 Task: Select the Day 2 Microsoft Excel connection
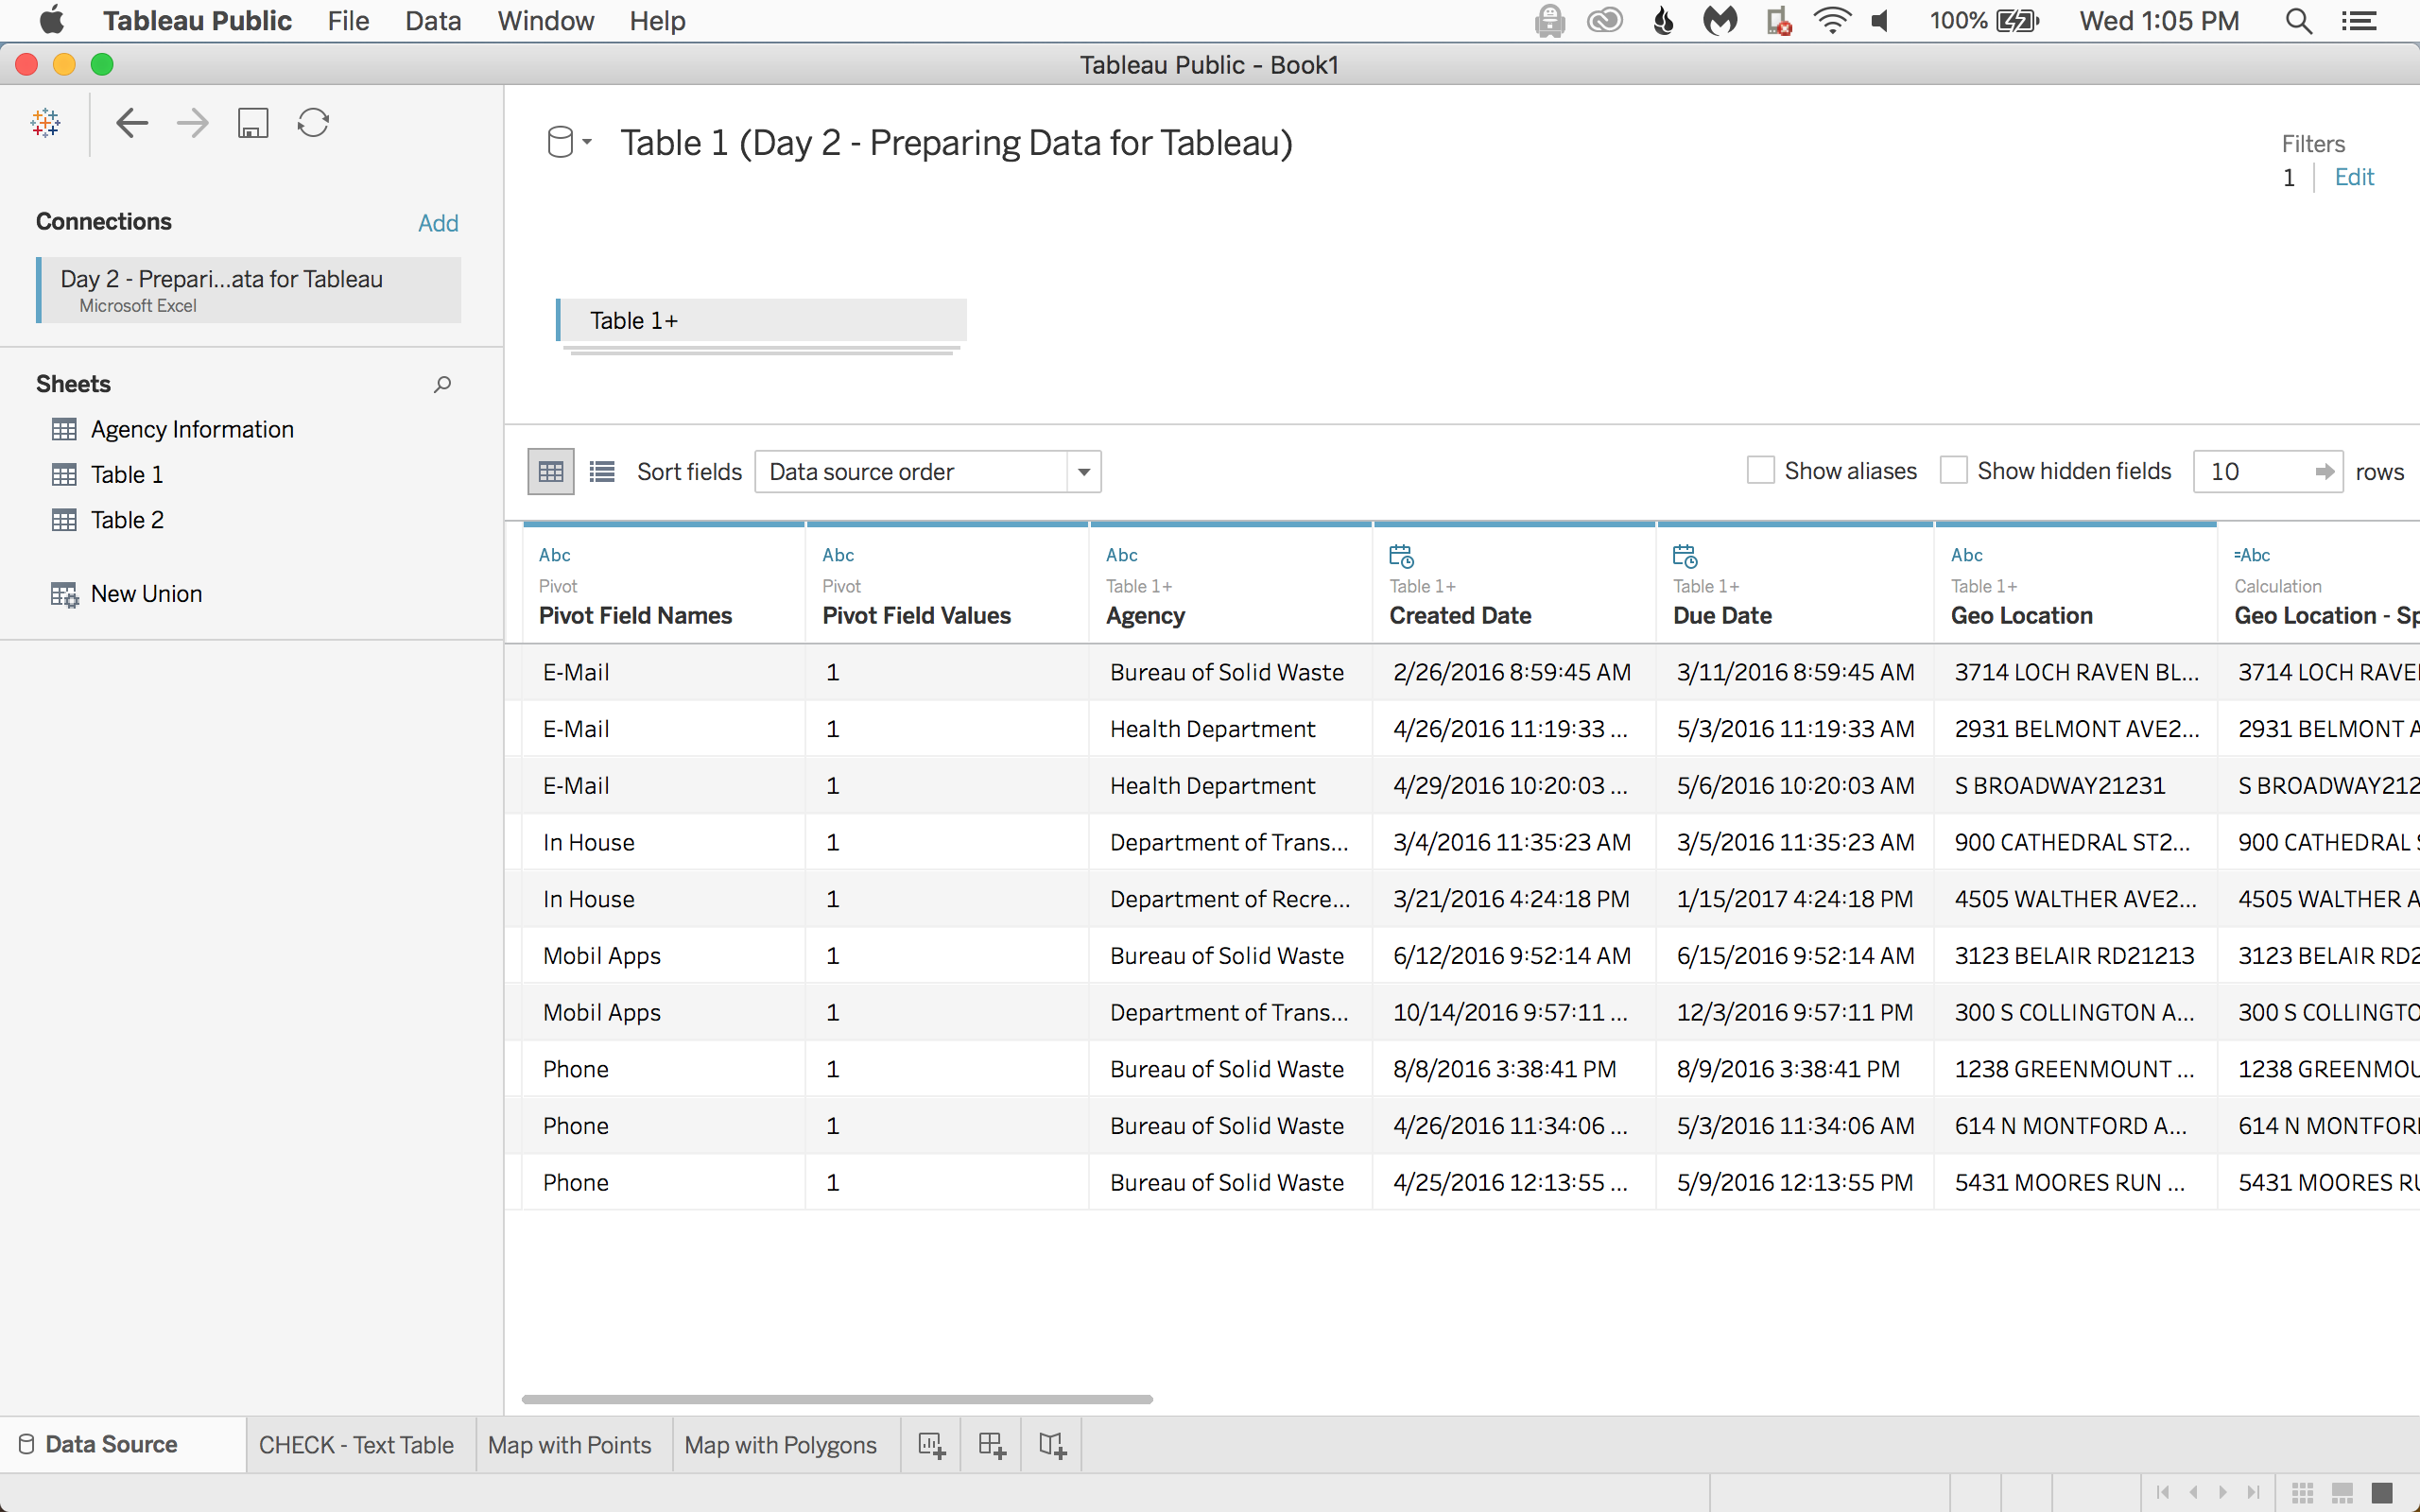tap(249, 290)
